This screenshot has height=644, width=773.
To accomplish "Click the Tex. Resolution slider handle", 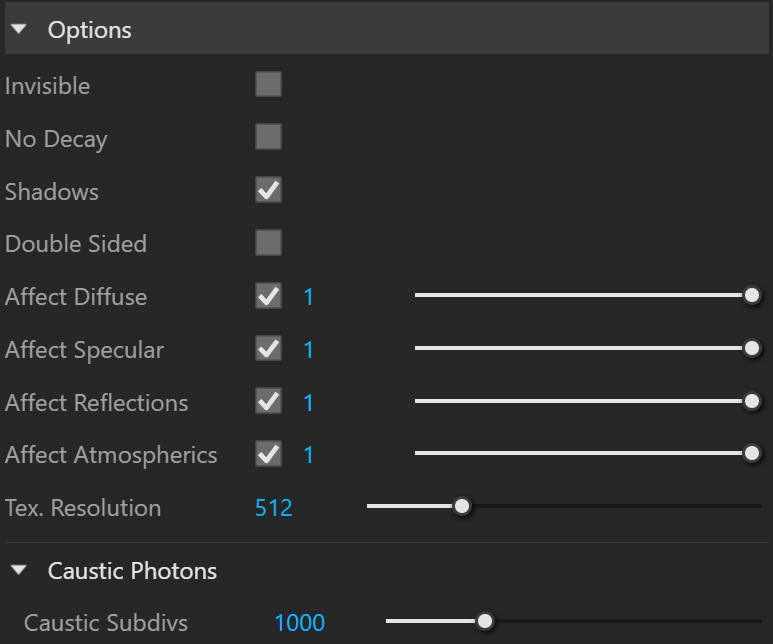I will pyautogui.click(x=462, y=506).
